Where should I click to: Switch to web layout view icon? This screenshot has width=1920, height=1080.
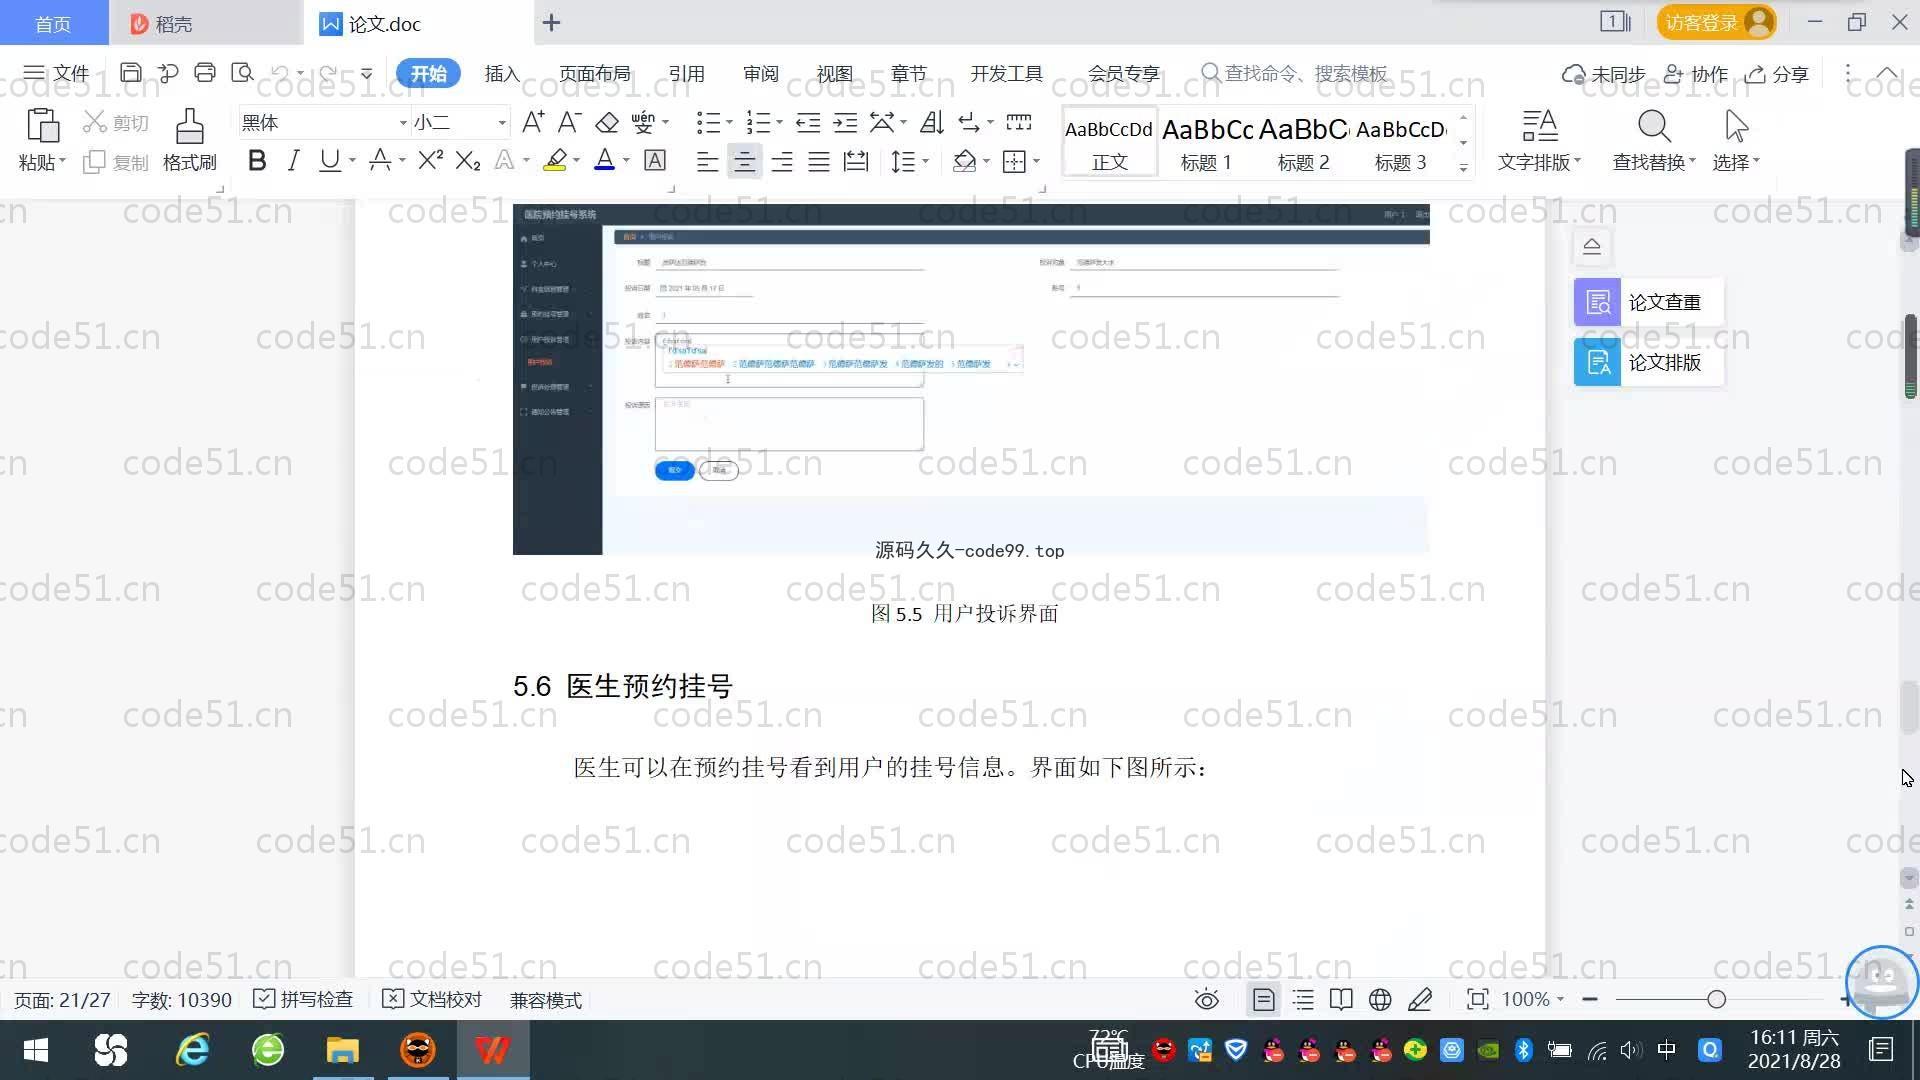[x=1380, y=999]
